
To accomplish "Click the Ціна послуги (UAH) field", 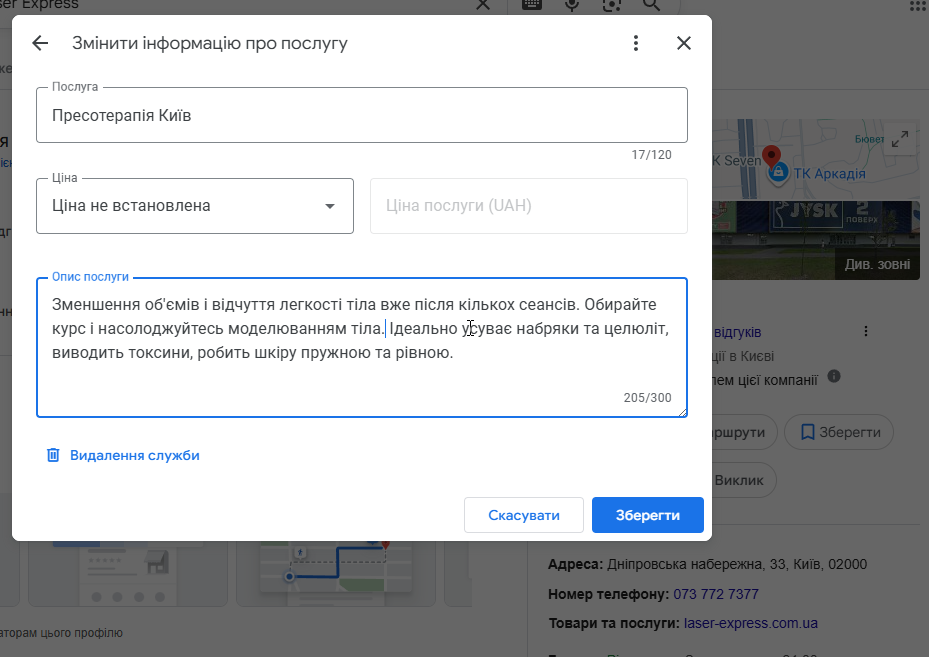I will 528,206.
